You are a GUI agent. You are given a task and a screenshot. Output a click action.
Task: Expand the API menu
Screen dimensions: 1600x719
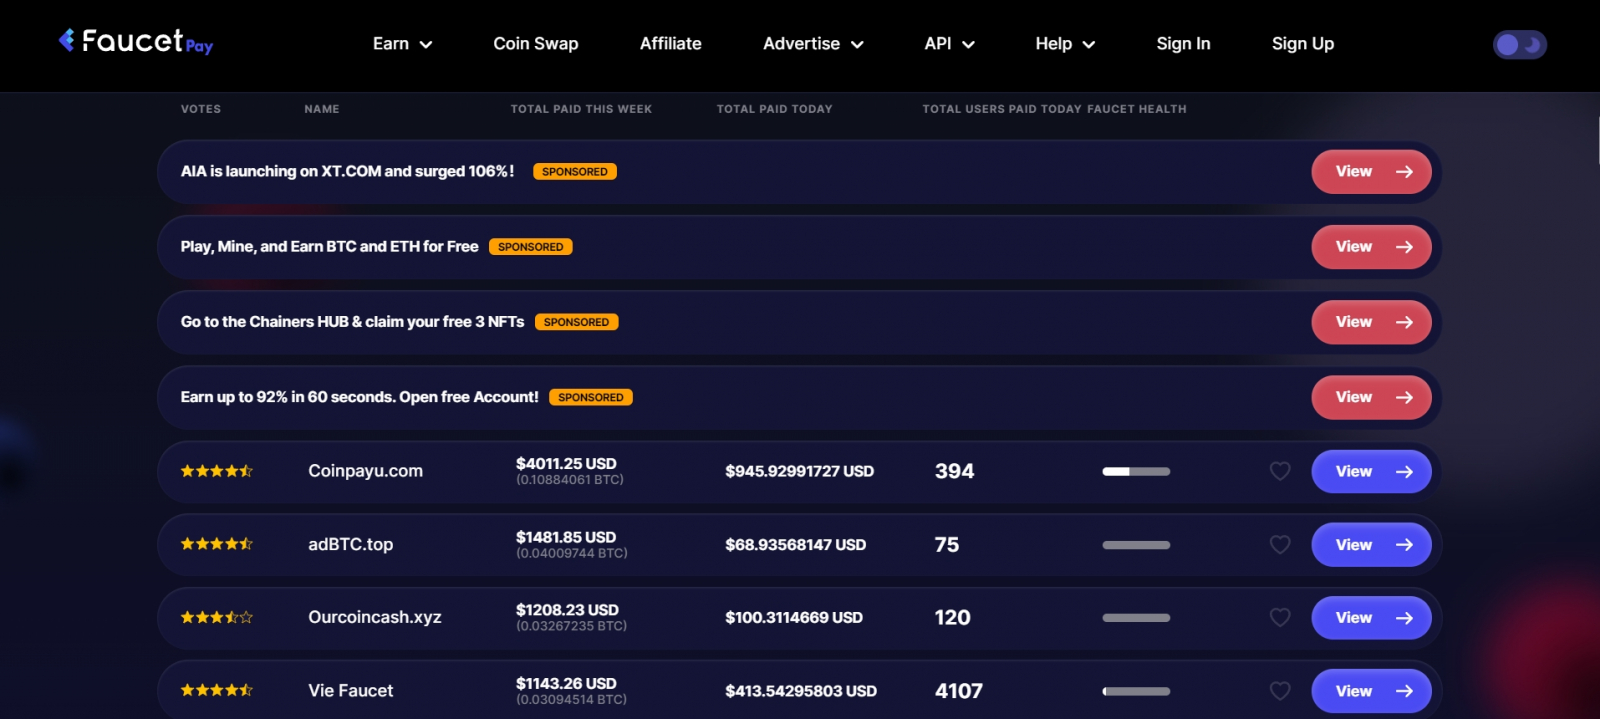pos(949,44)
